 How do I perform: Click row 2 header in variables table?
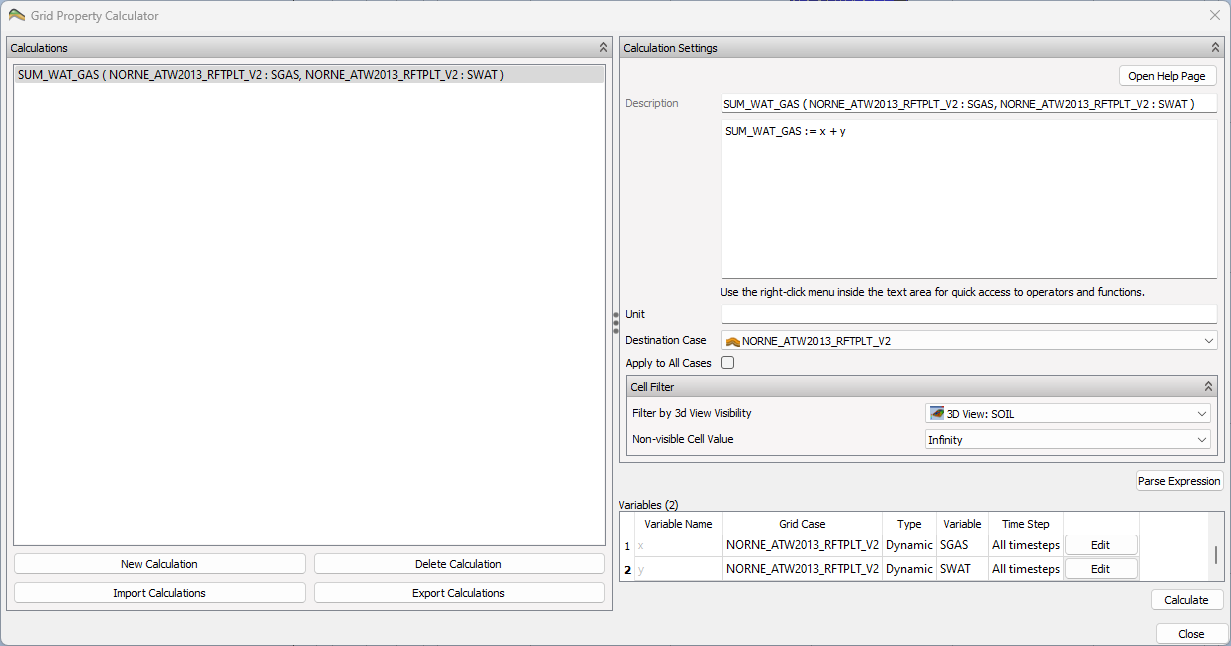(627, 570)
